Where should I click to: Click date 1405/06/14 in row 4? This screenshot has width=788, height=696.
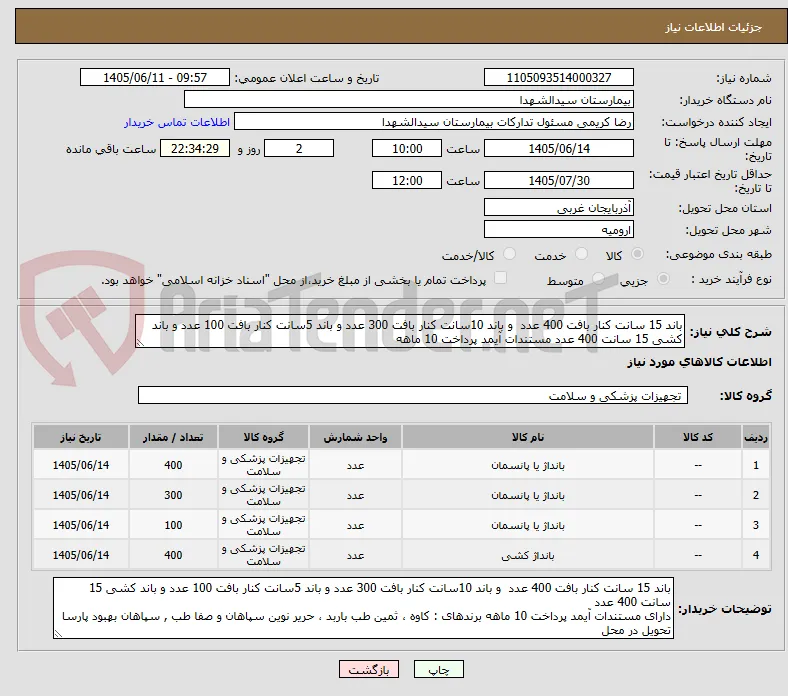click(x=81, y=555)
